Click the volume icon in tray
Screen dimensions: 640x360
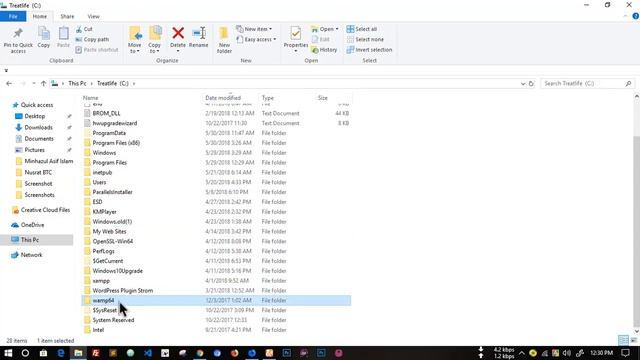click(567, 353)
